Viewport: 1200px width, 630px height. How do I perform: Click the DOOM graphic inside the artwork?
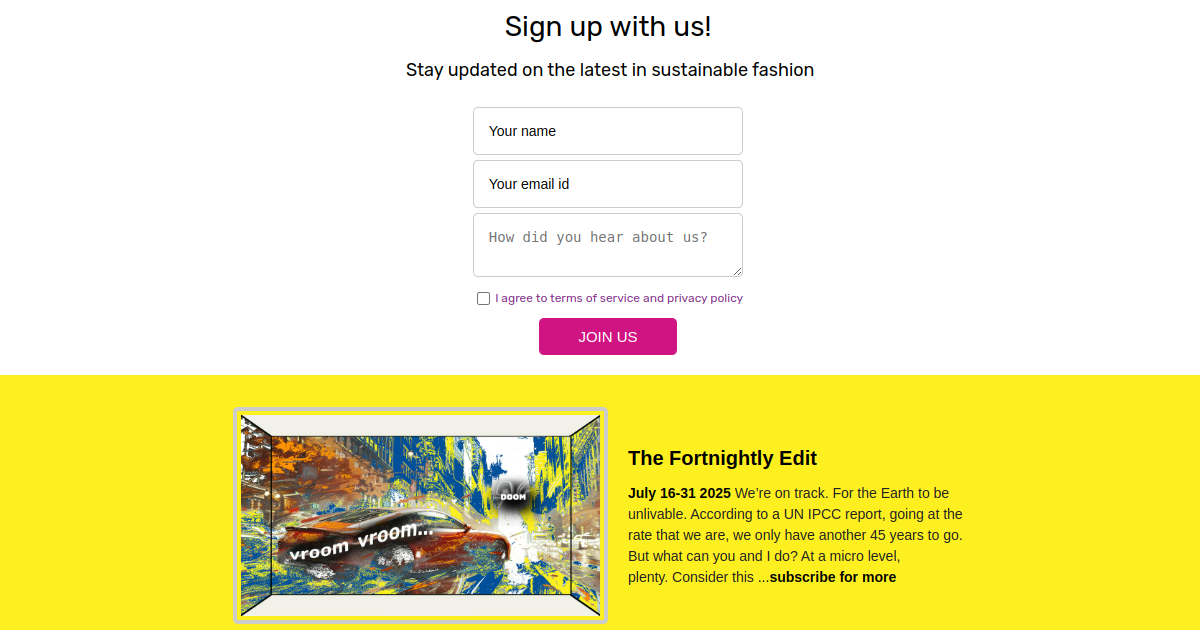pos(512,494)
